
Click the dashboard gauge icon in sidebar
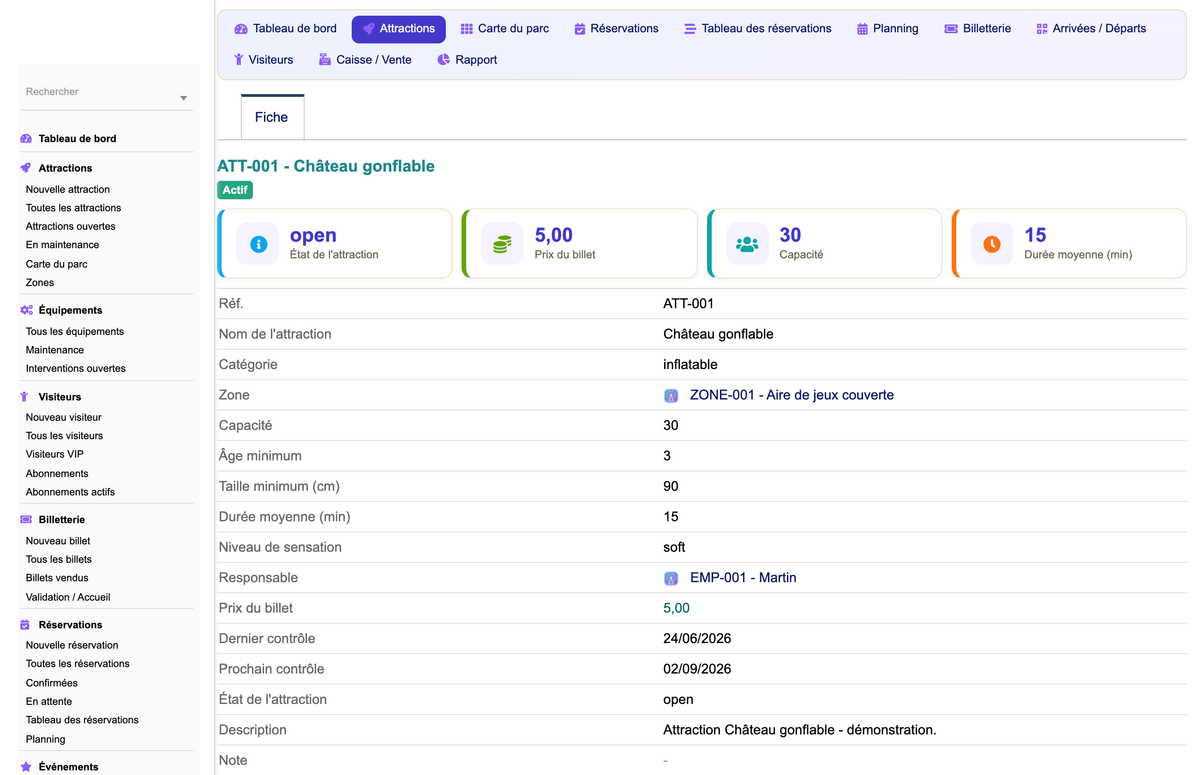pyautogui.click(x=26, y=139)
